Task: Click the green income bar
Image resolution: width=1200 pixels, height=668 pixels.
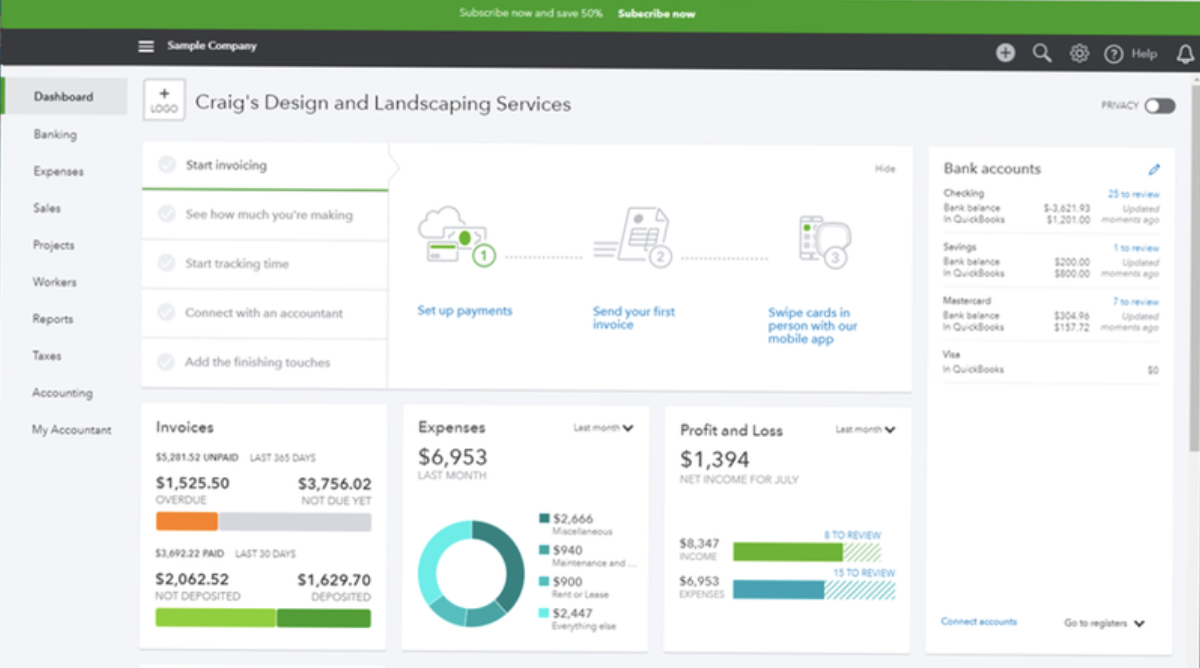Action: pos(788,552)
